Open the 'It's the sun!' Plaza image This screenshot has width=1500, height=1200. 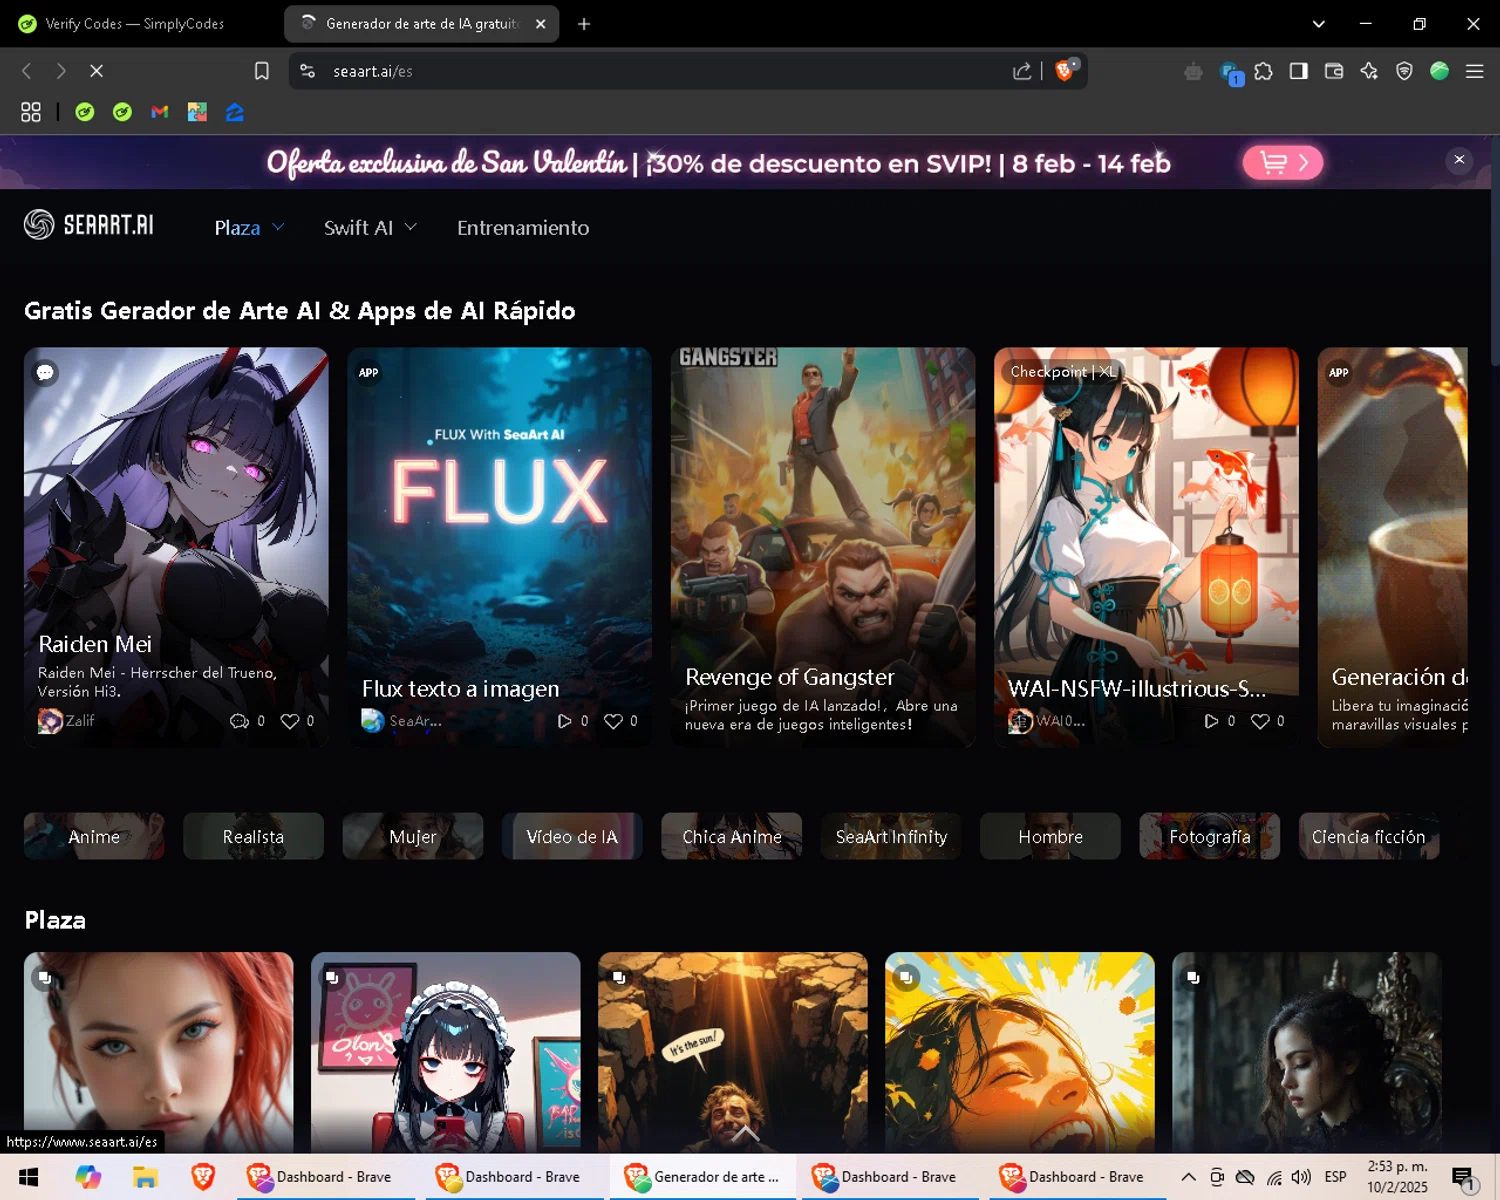(x=733, y=1052)
